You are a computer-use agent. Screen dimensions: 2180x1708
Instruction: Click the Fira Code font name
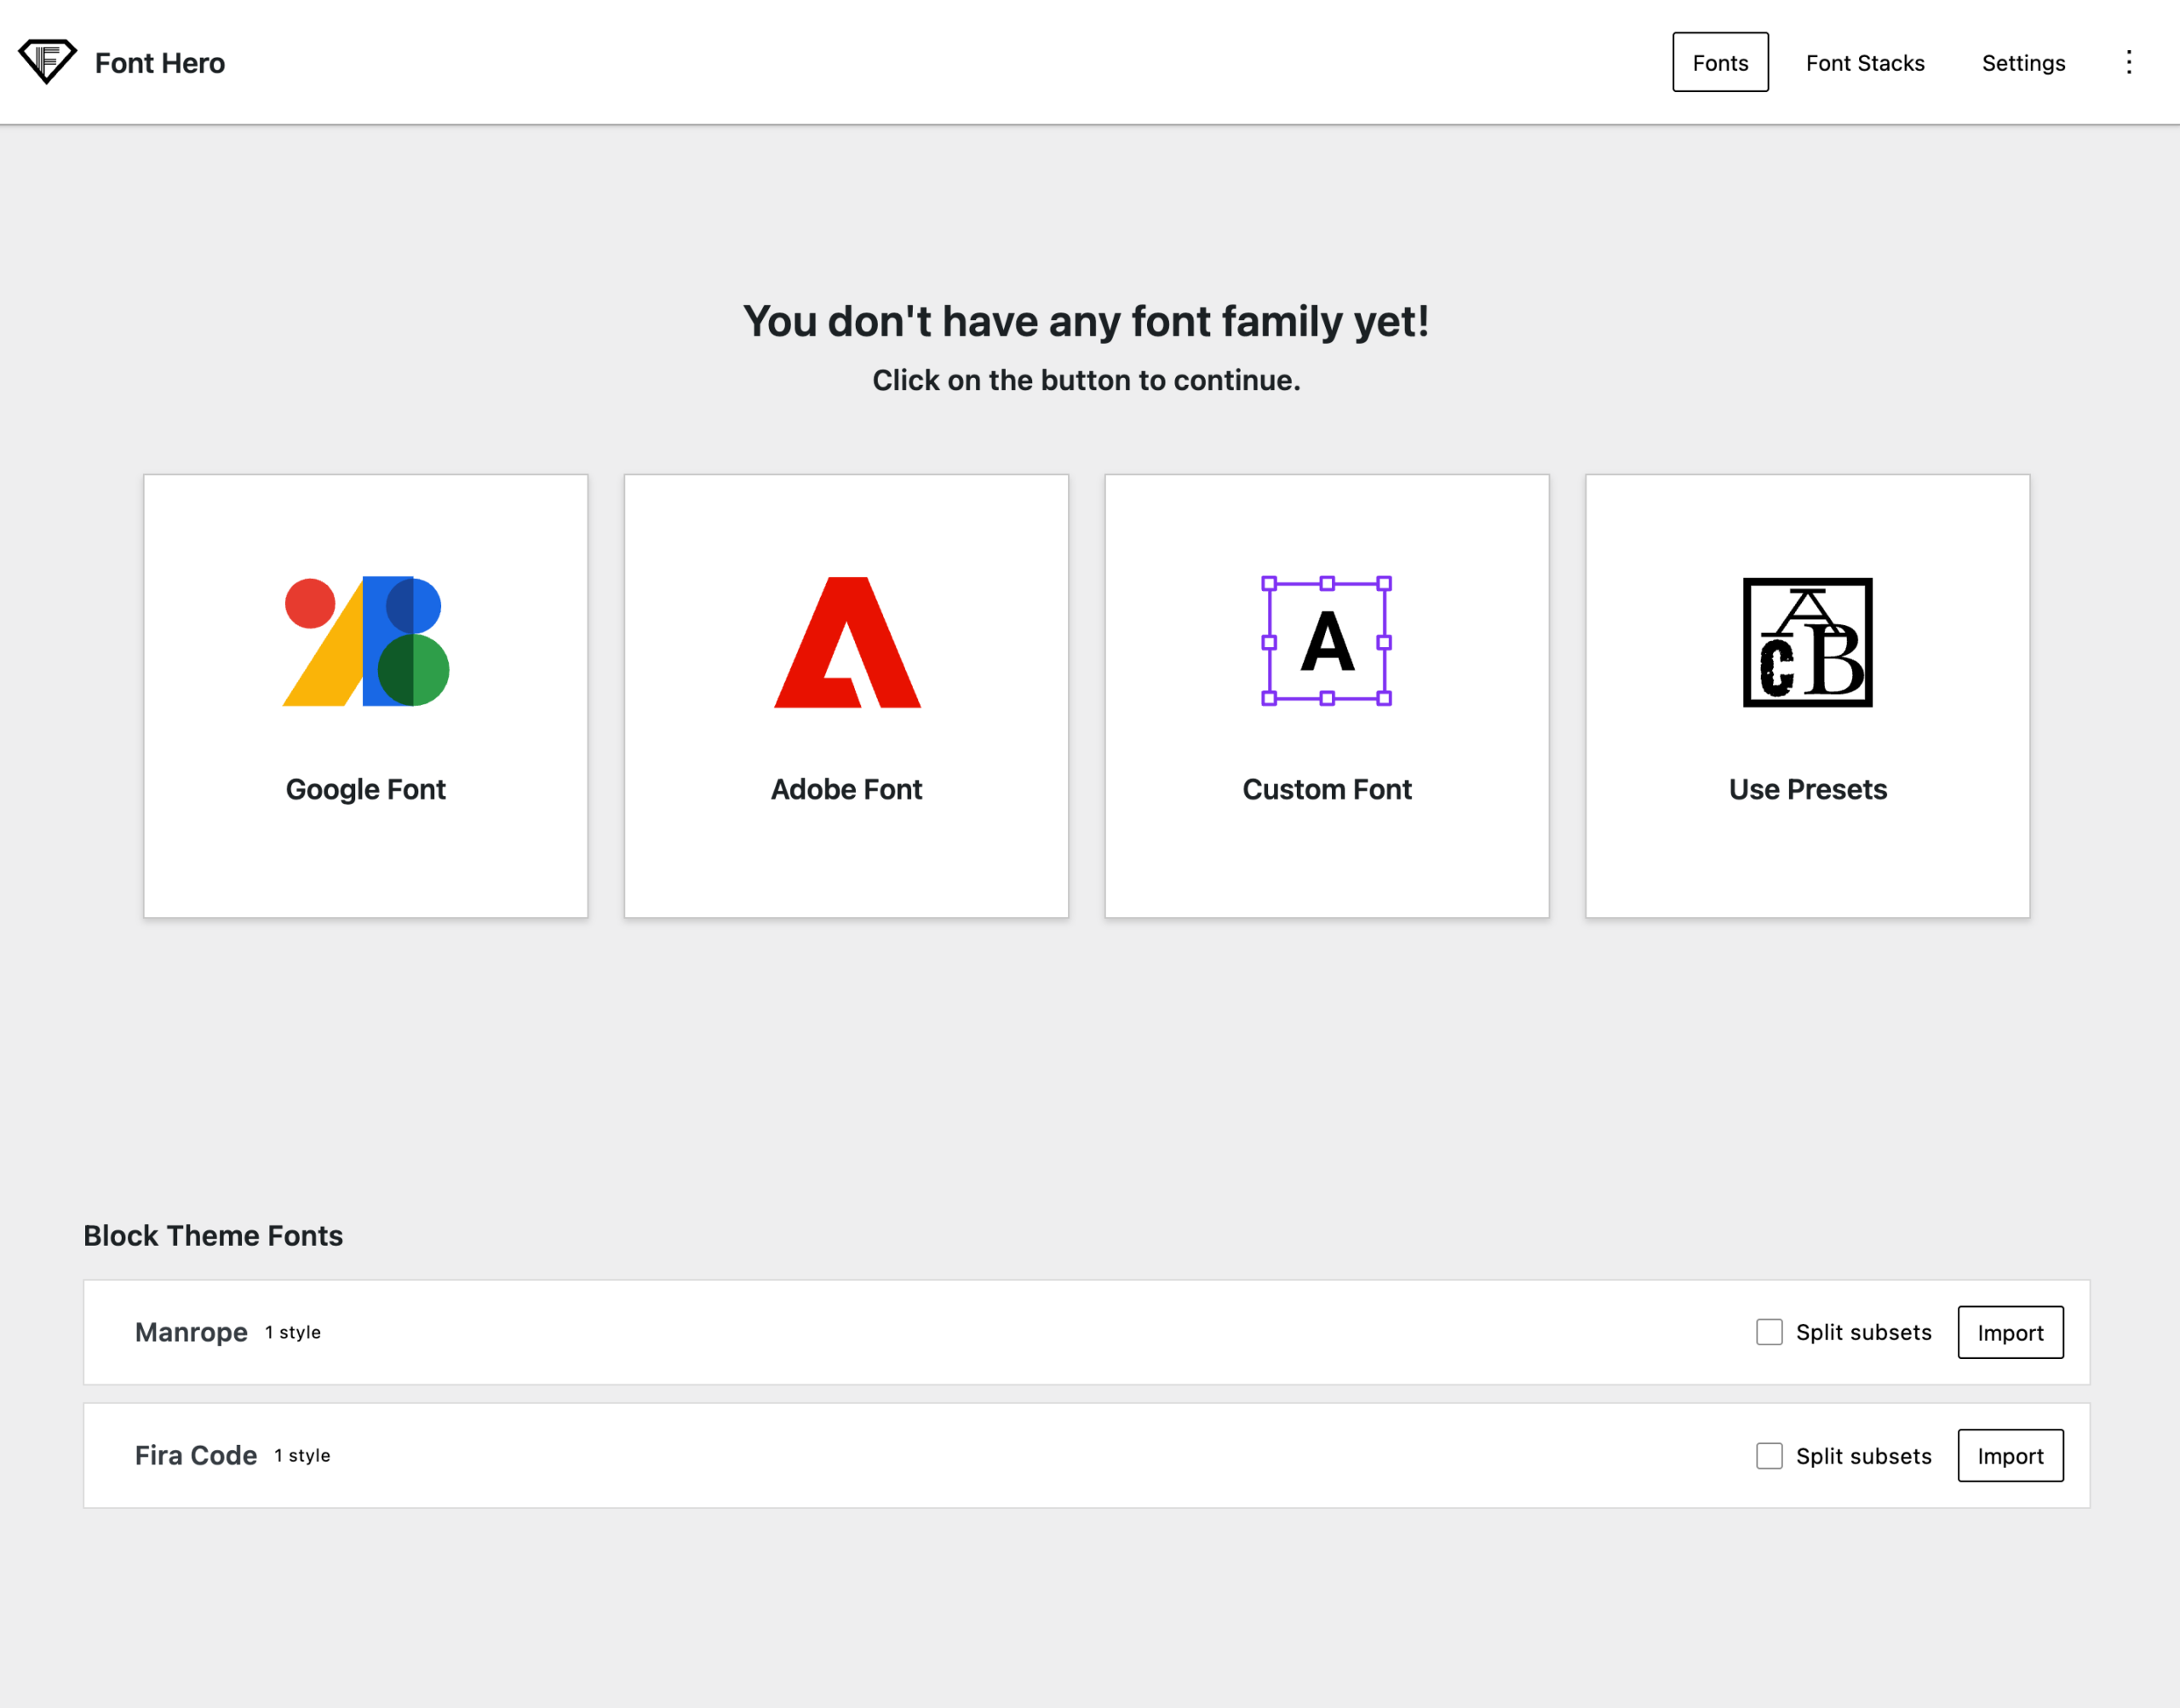(x=196, y=1456)
